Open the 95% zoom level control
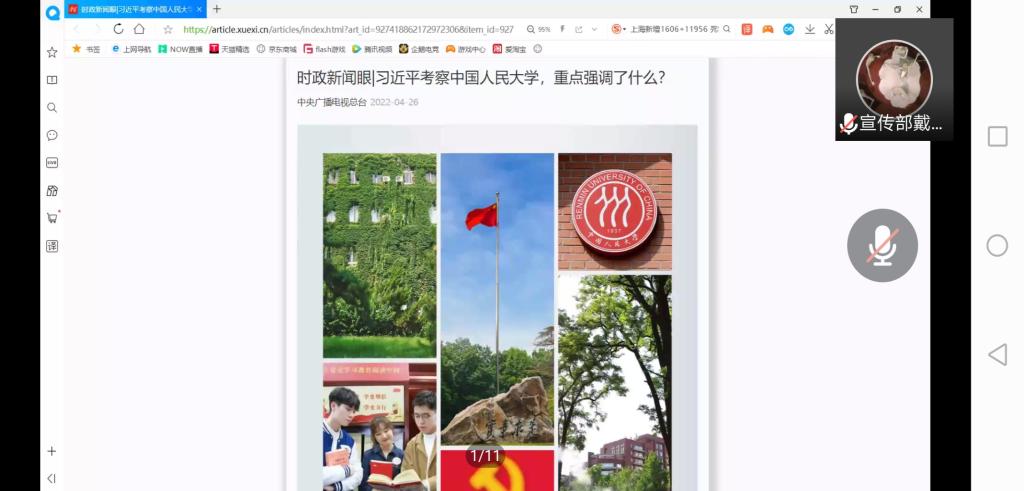 [x=539, y=30]
